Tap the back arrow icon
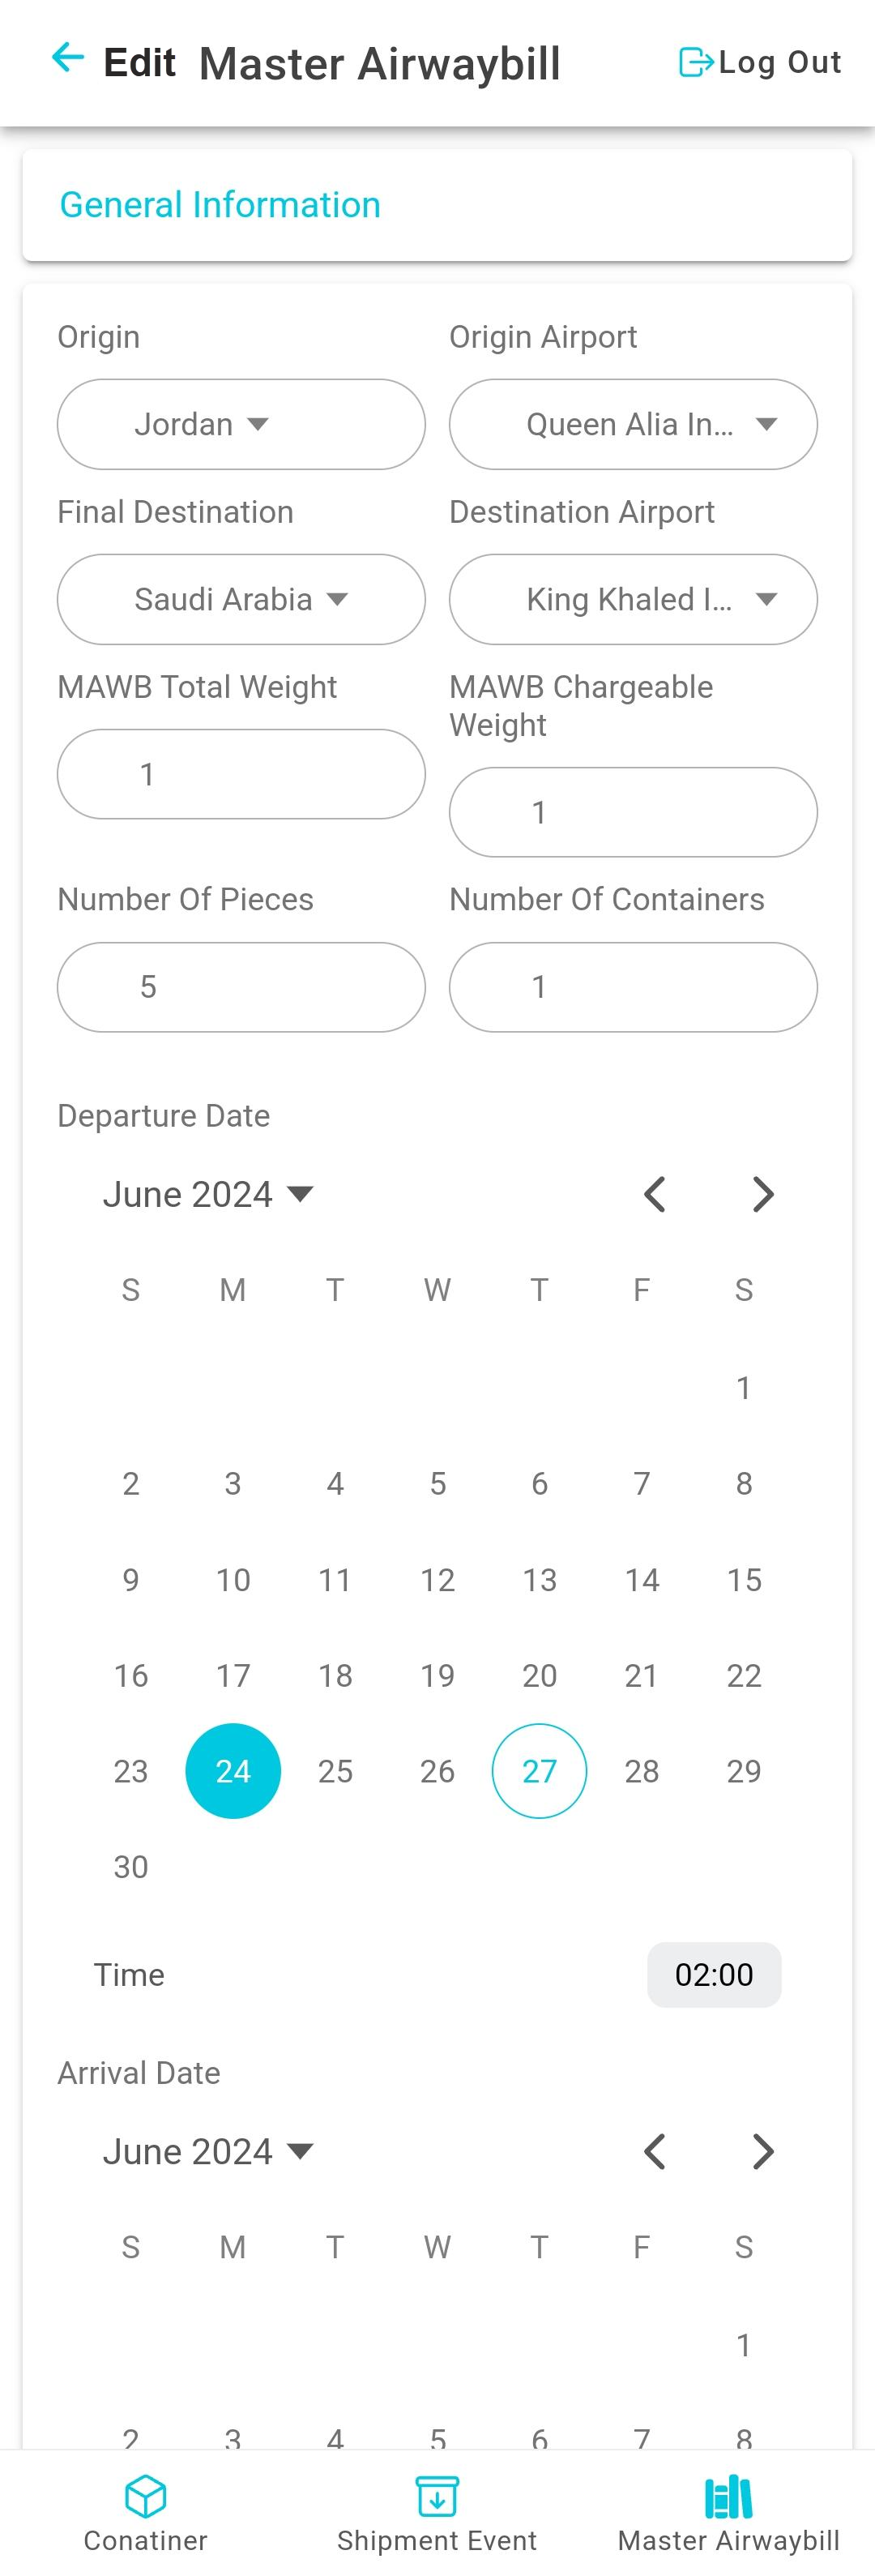 click(68, 58)
